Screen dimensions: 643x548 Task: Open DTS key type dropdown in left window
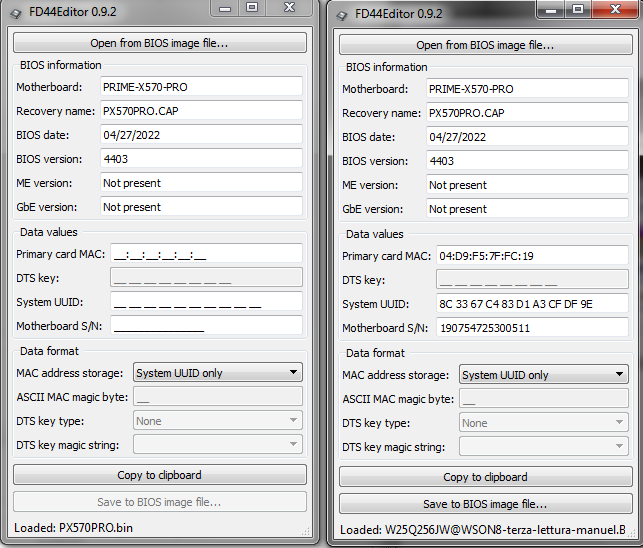[x=218, y=420]
